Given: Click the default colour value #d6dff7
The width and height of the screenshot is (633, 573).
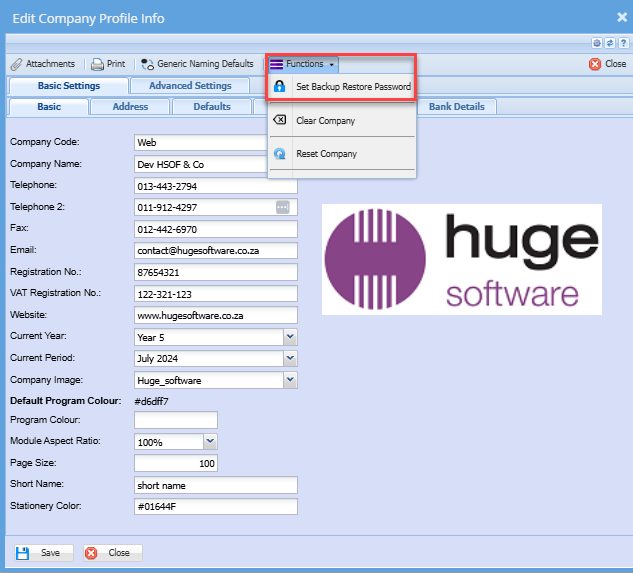Looking at the screenshot, I should tap(151, 401).
